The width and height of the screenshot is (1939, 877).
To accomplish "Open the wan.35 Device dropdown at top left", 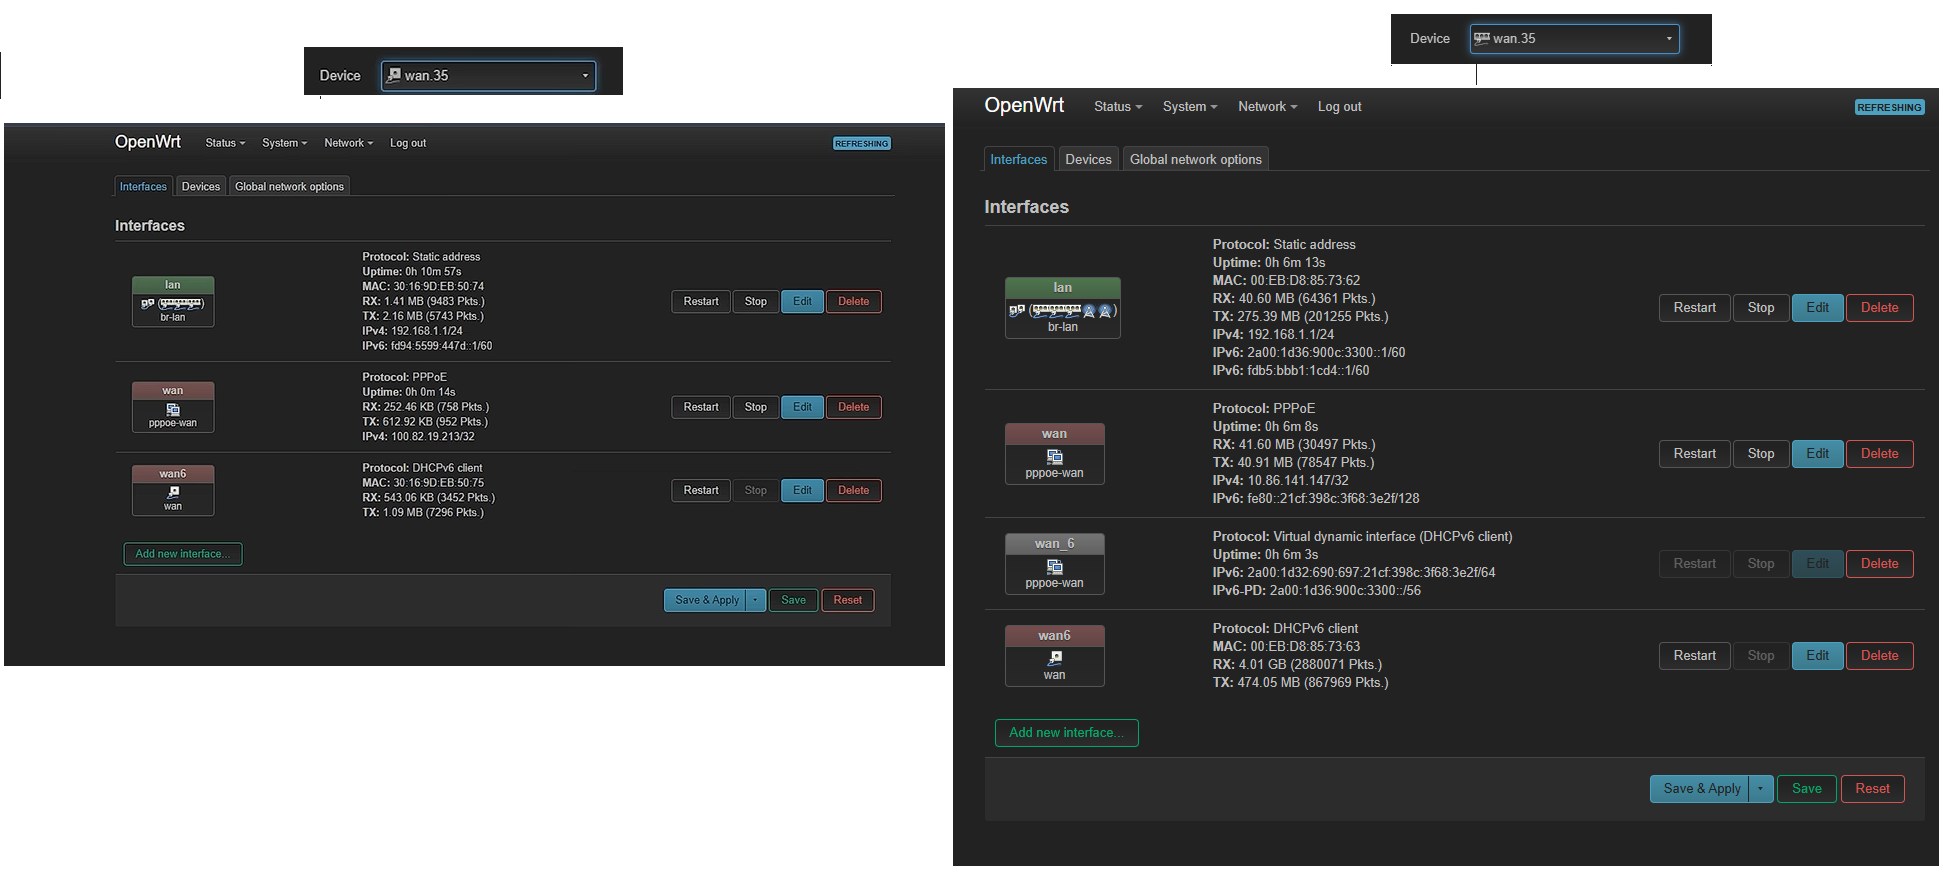I will tap(488, 76).
